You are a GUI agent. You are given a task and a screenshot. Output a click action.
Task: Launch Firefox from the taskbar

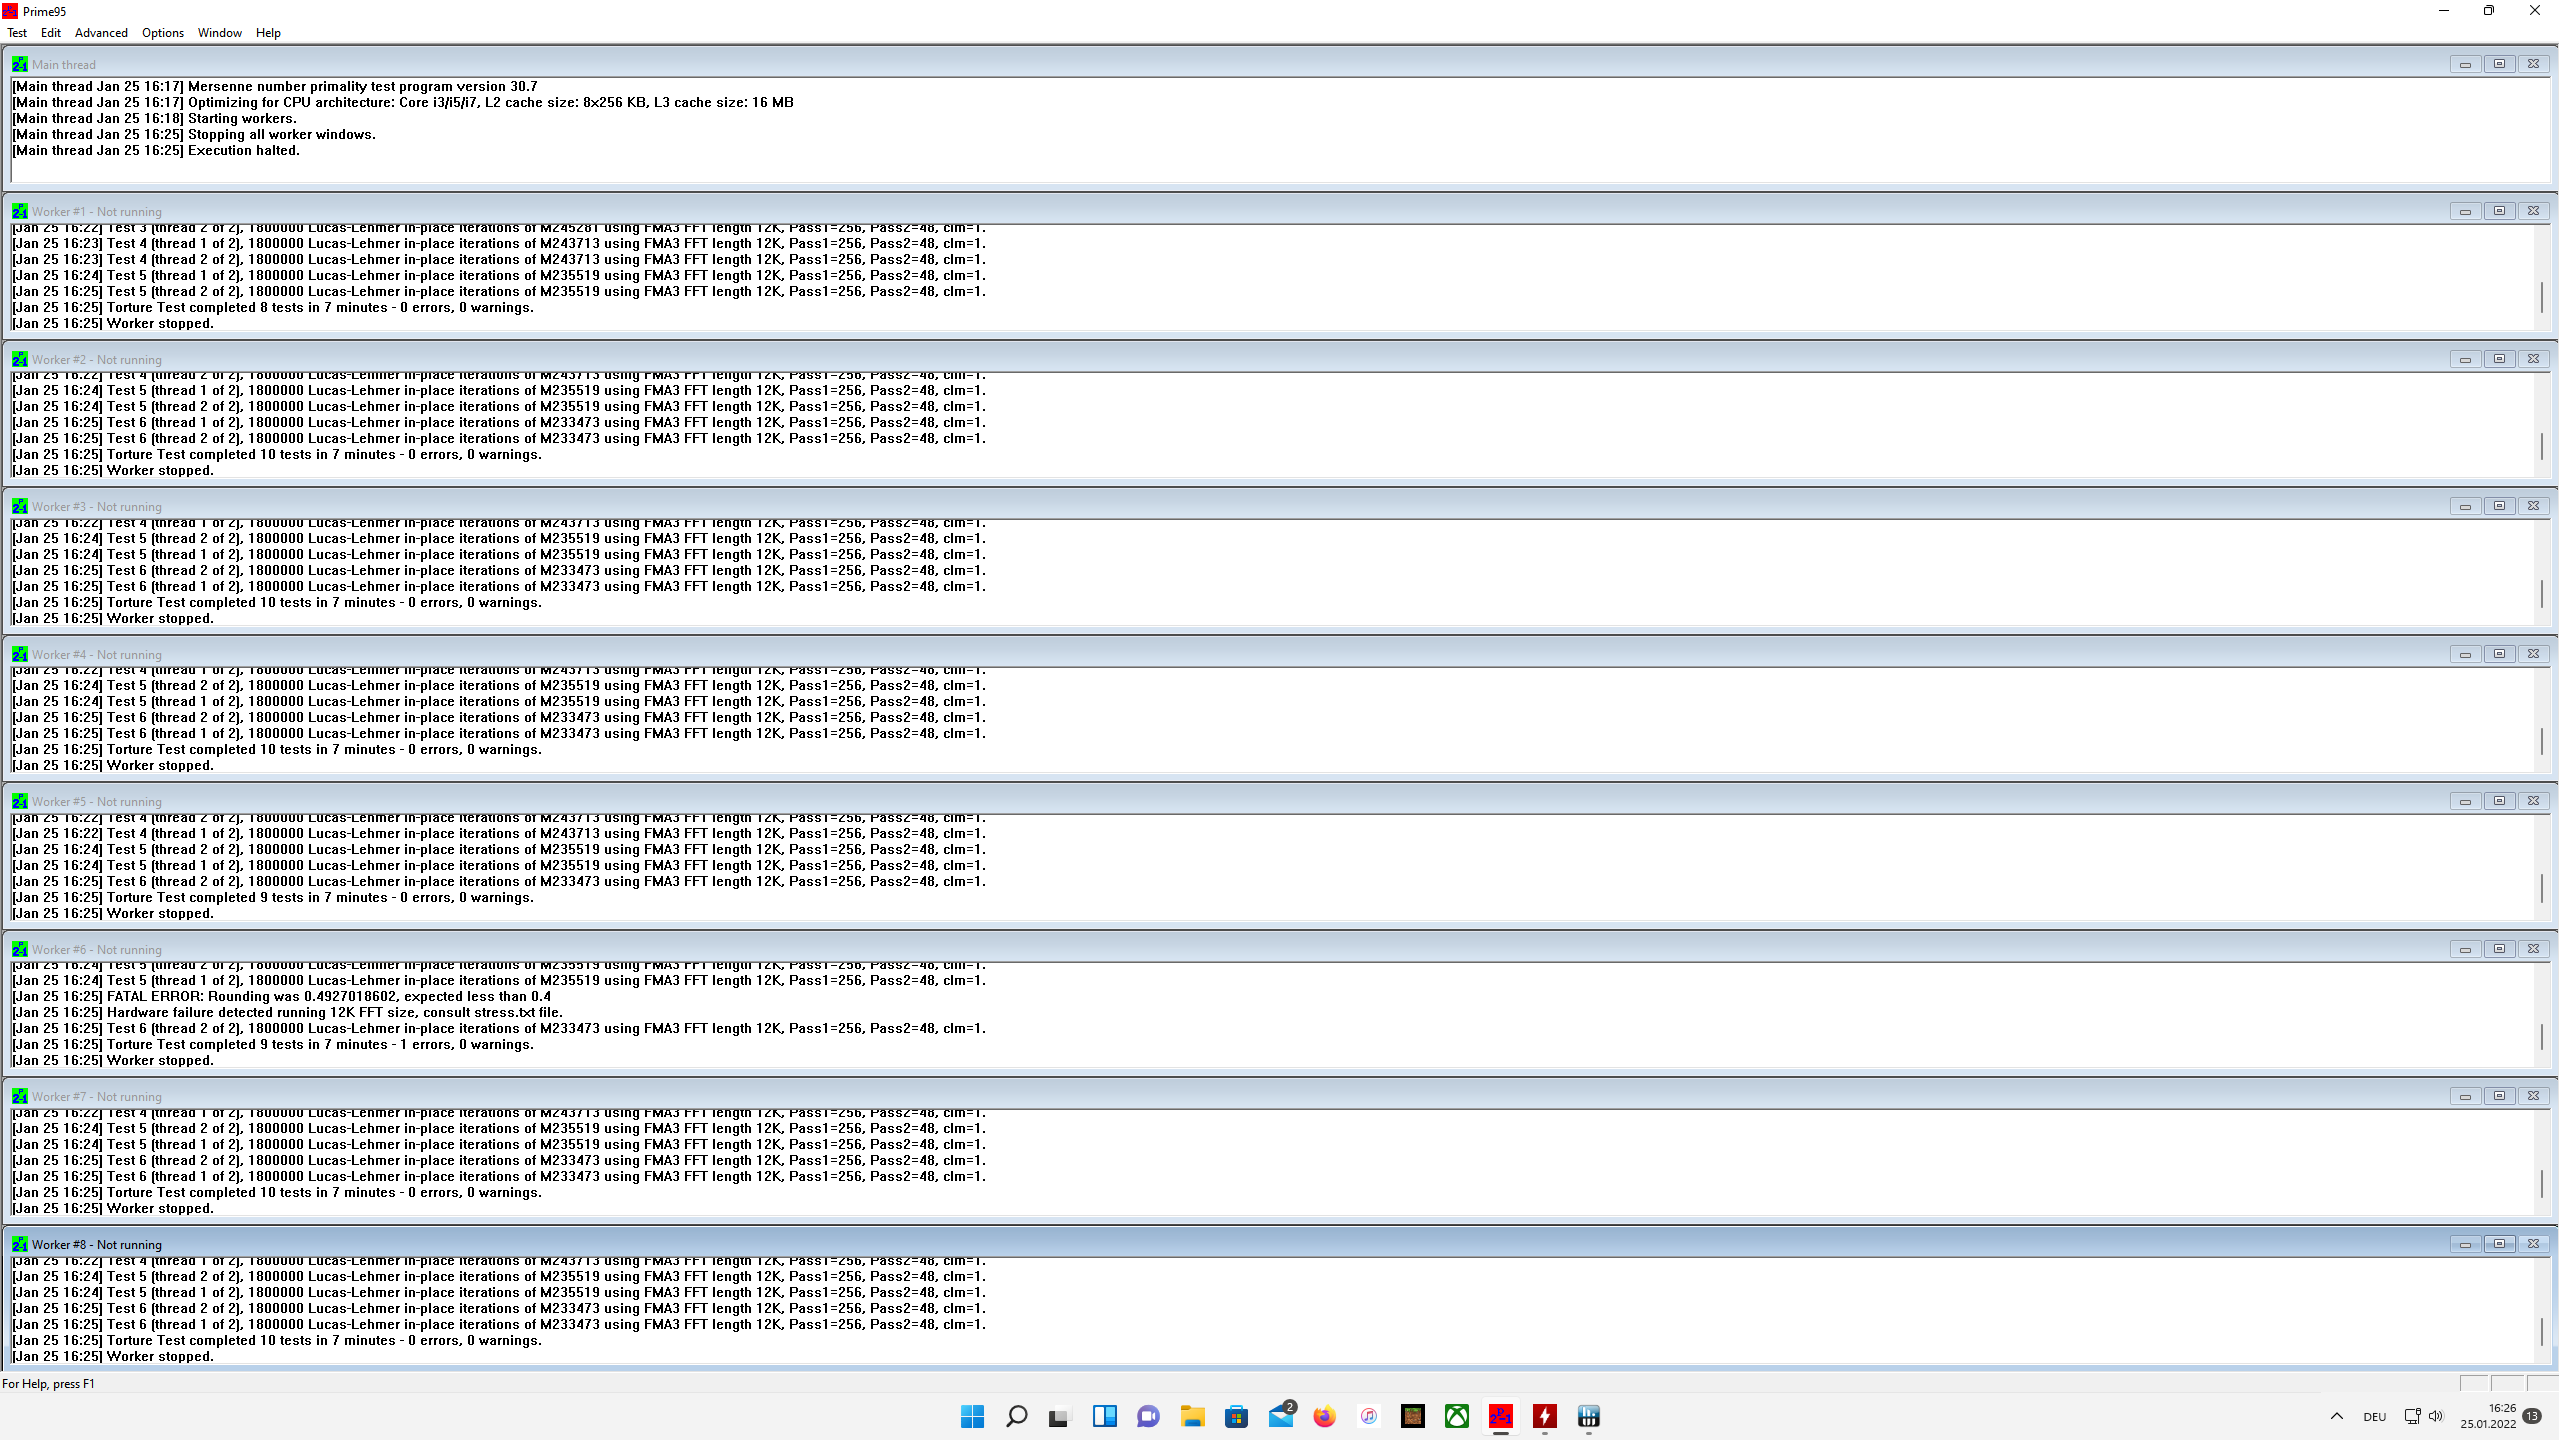click(x=1324, y=1416)
